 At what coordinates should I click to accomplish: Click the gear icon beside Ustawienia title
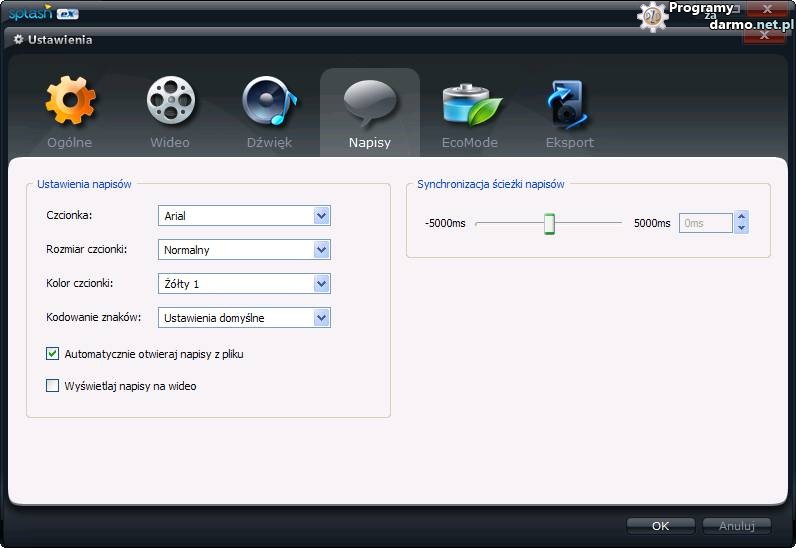(18, 40)
